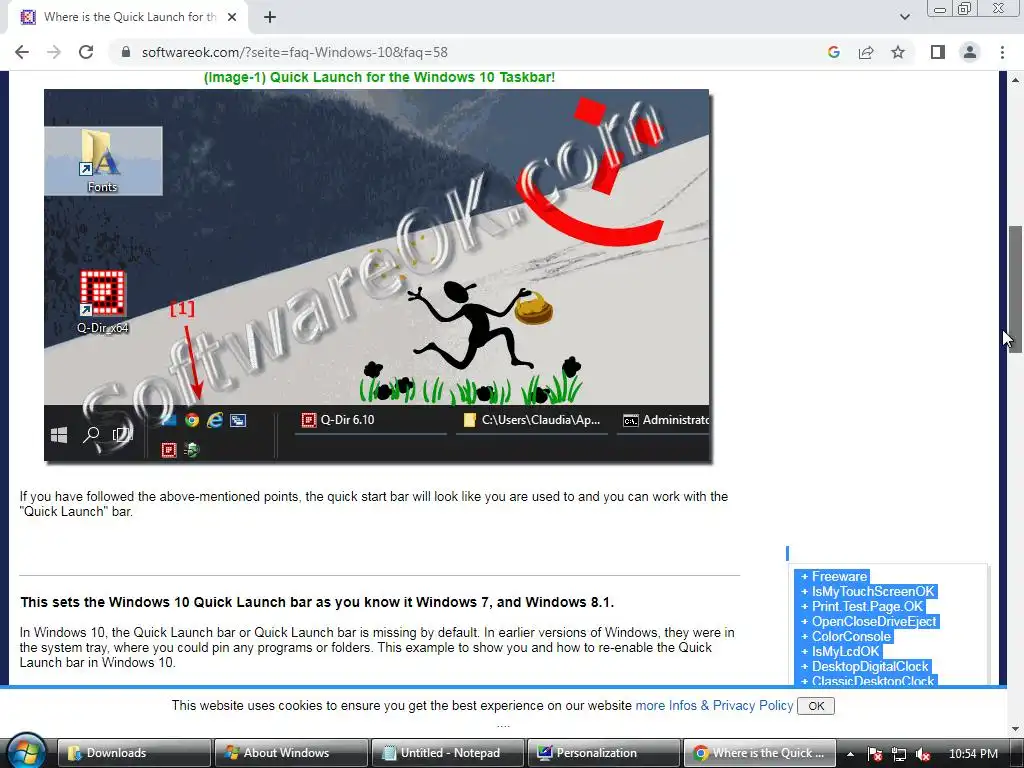Viewport: 1024px width, 768px height.
Task: Switch to Downloads taskbar window
Action: (x=135, y=753)
